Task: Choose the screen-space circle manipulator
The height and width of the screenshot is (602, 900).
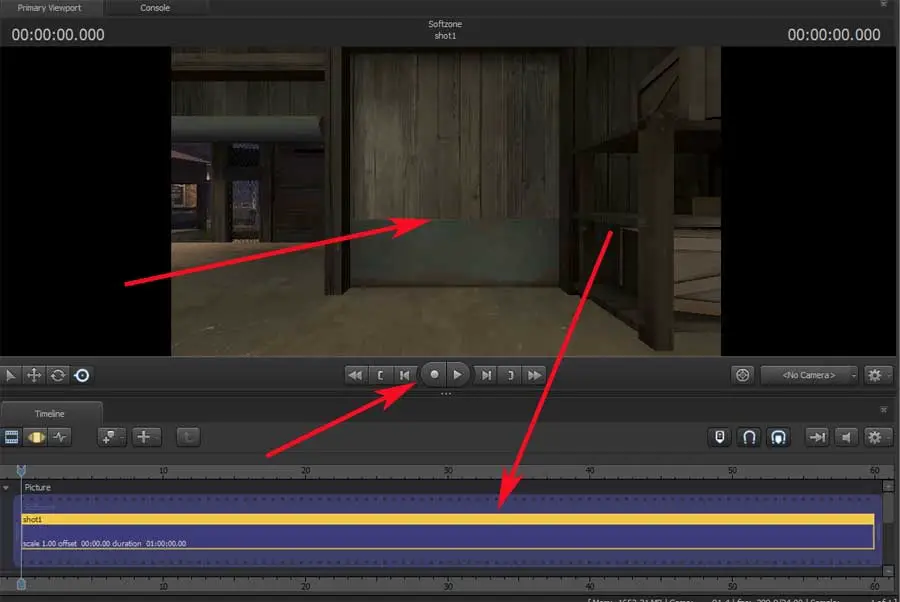Action: (x=82, y=375)
